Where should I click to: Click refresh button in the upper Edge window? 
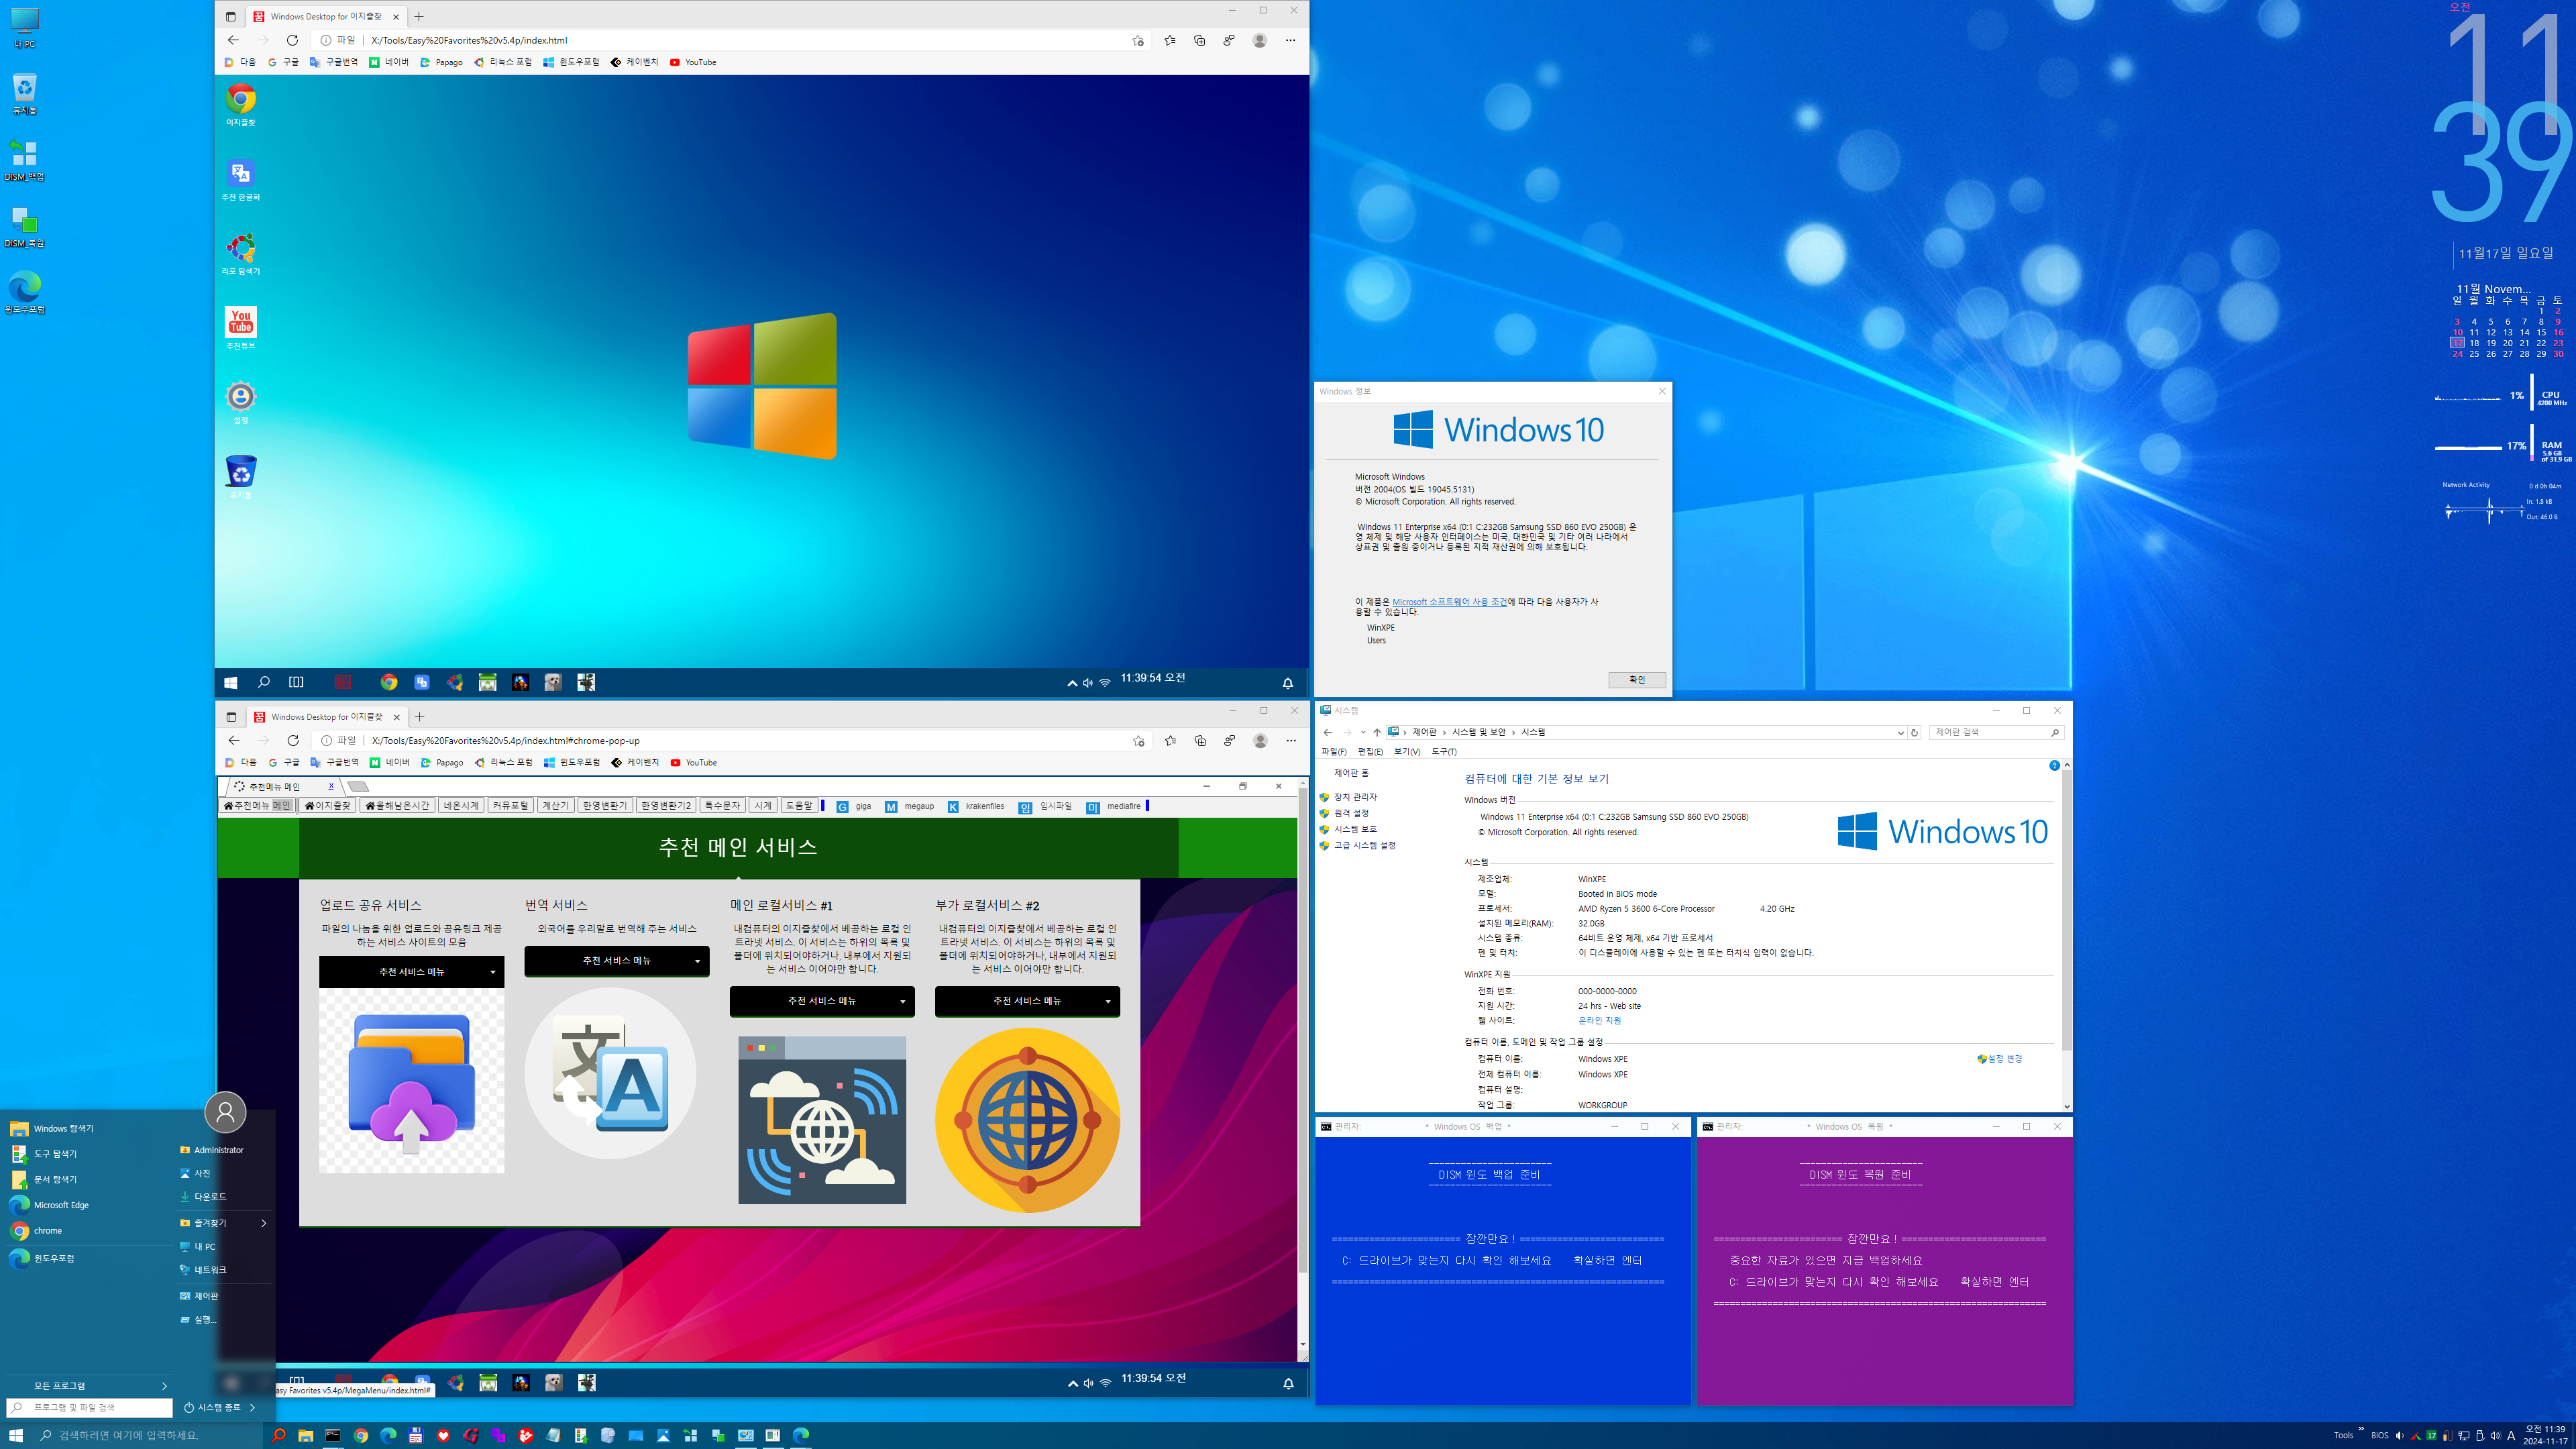point(292,40)
